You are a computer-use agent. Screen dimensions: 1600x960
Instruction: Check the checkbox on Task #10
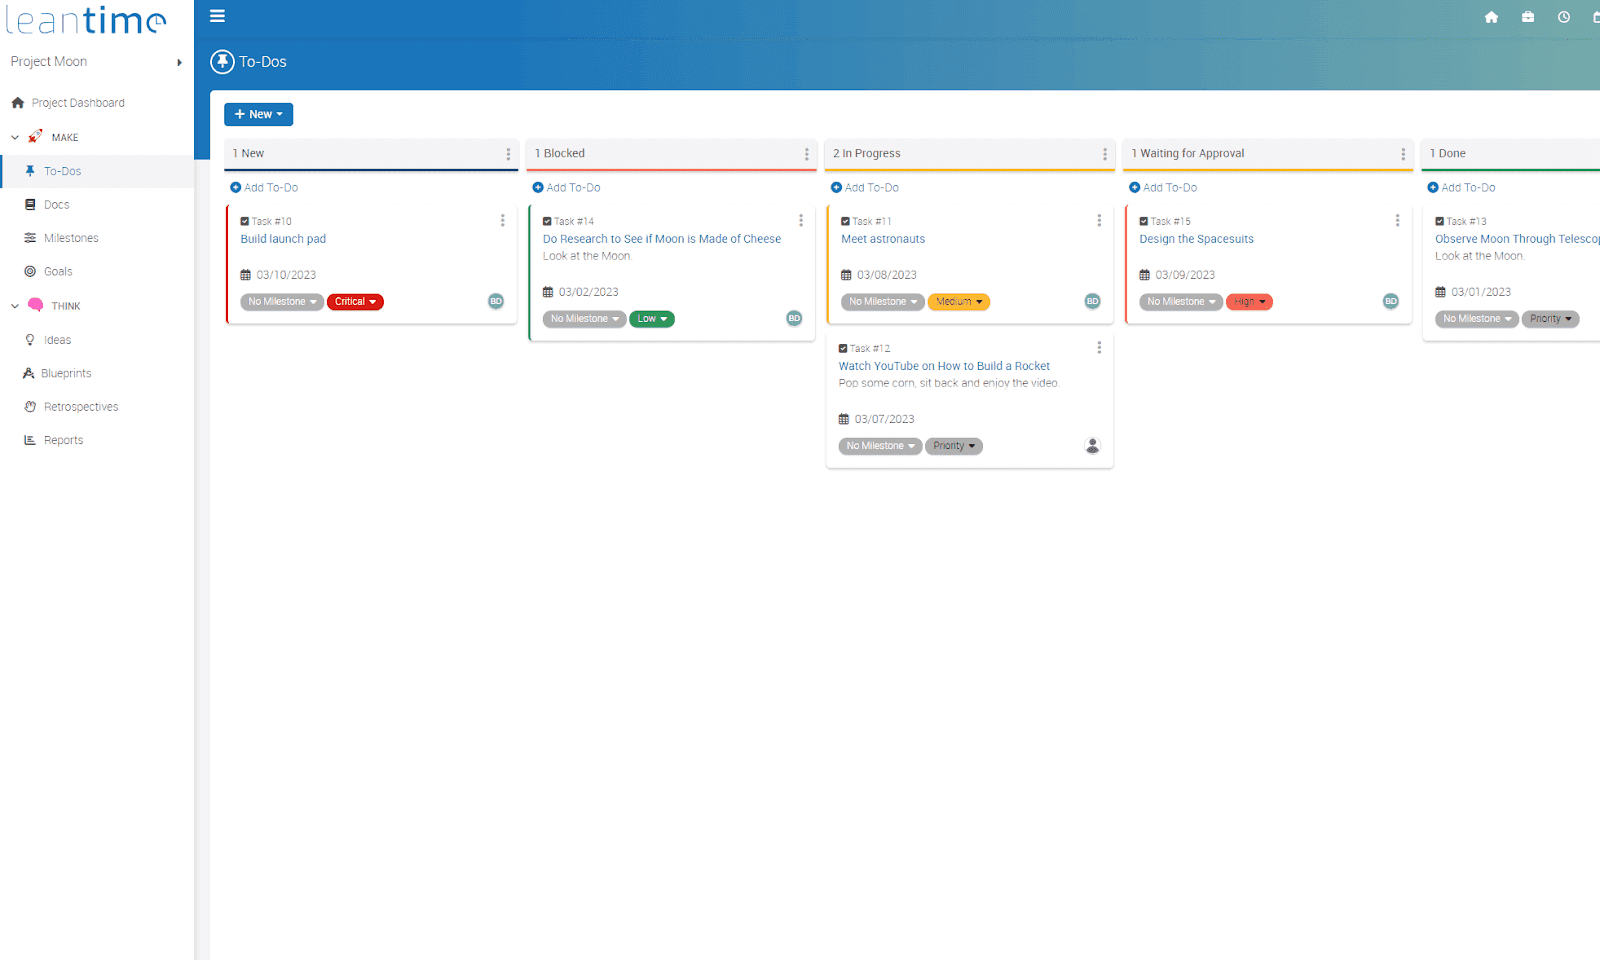click(x=243, y=221)
